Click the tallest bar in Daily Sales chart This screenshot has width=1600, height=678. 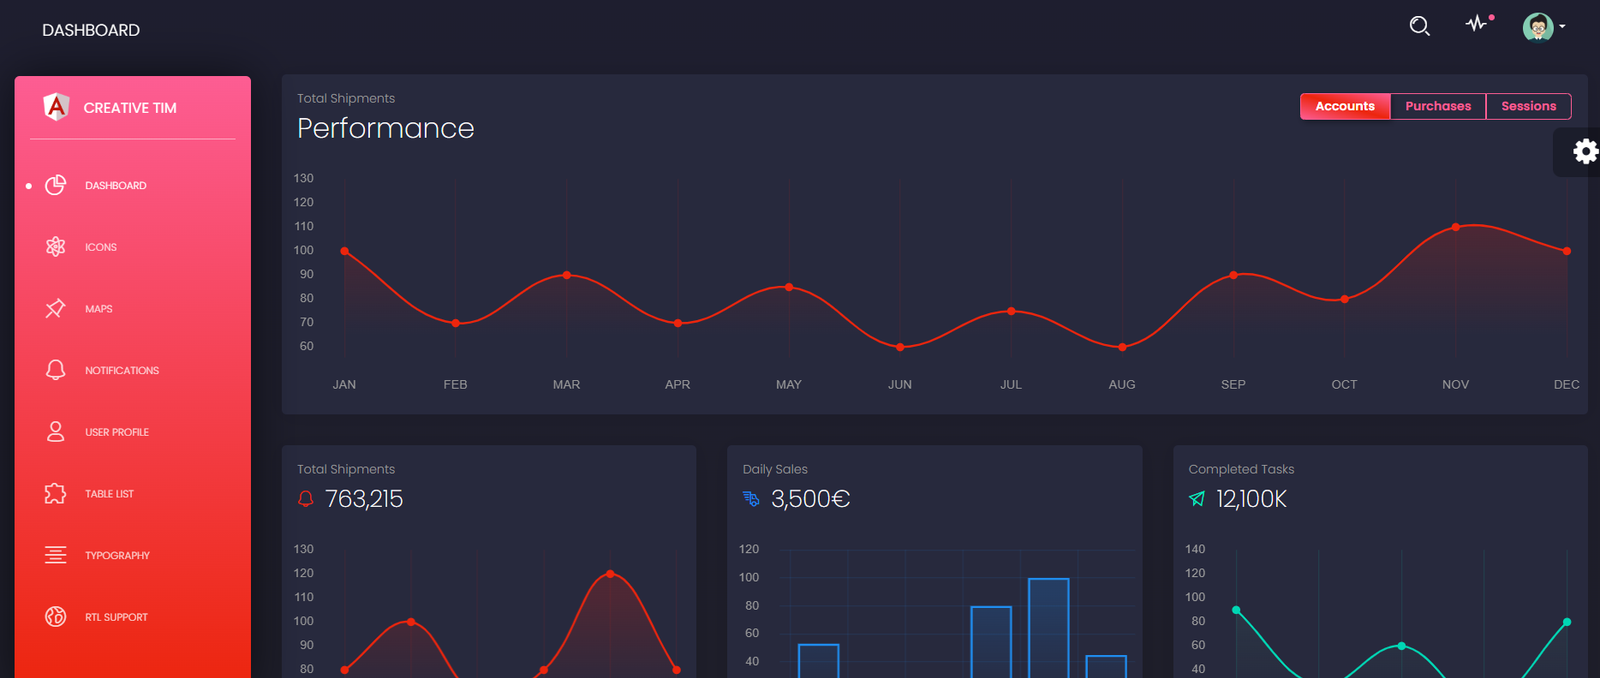pos(1049,628)
